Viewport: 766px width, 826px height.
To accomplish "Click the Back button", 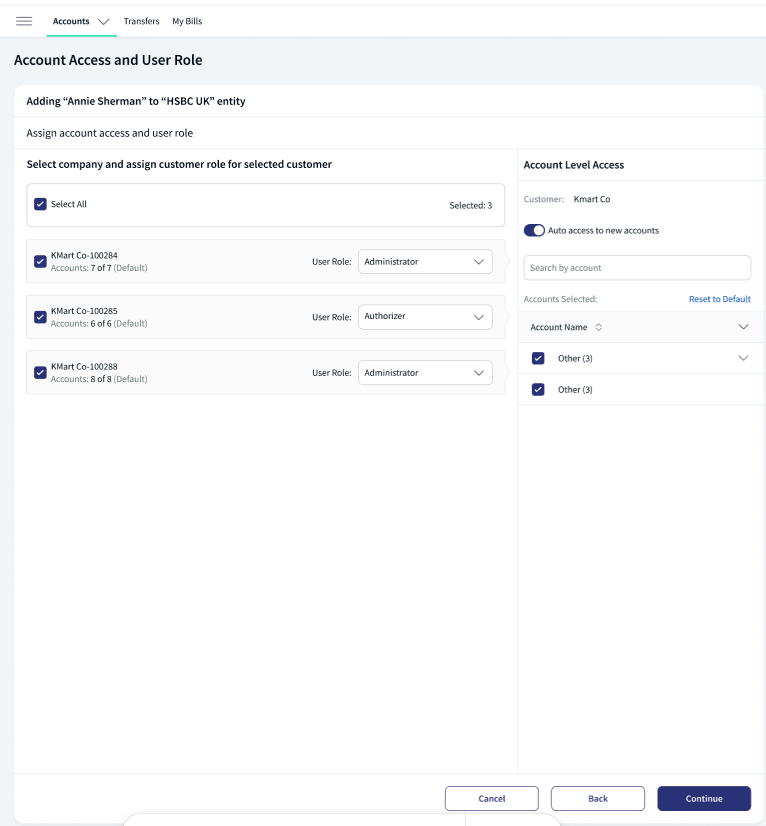I will pyautogui.click(x=597, y=799).
